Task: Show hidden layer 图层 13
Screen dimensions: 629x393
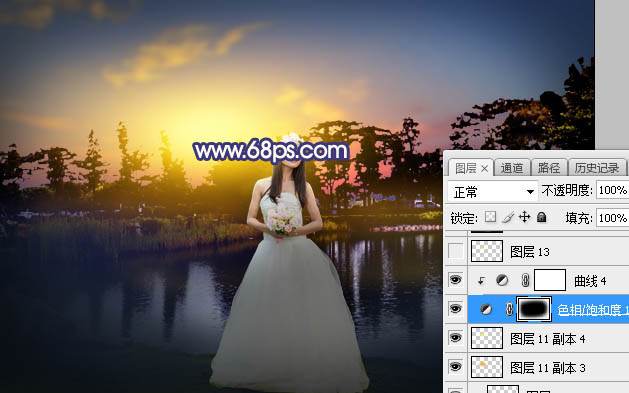Action: tap(455, 251)
